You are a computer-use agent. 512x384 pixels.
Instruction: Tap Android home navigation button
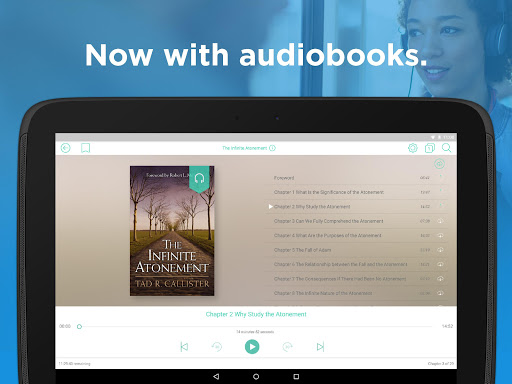[256, 377]
